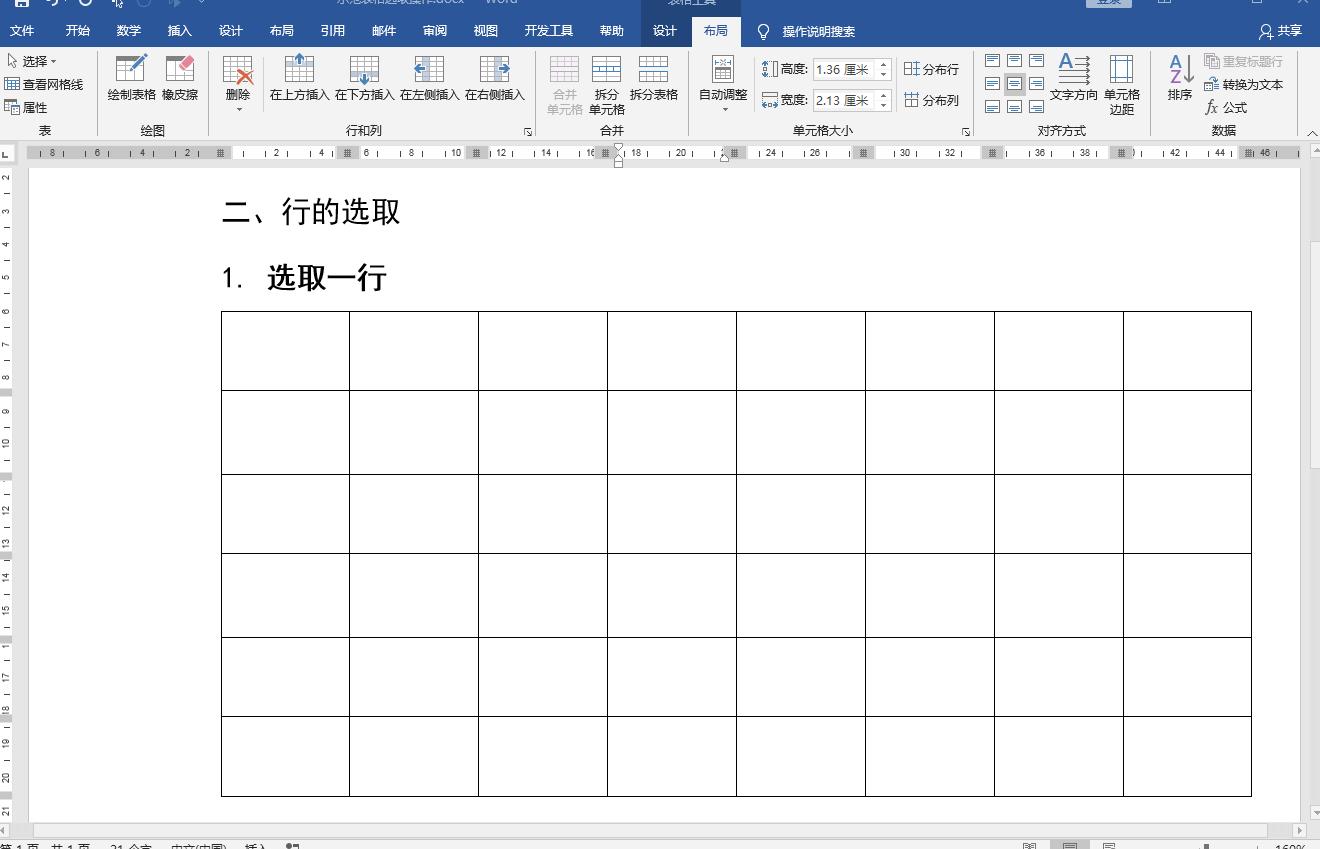The width and height of the screenshot is (1320, 849).
Task: Select the 橡皮擦 (Eraser) tool
Action: [180, 80]
